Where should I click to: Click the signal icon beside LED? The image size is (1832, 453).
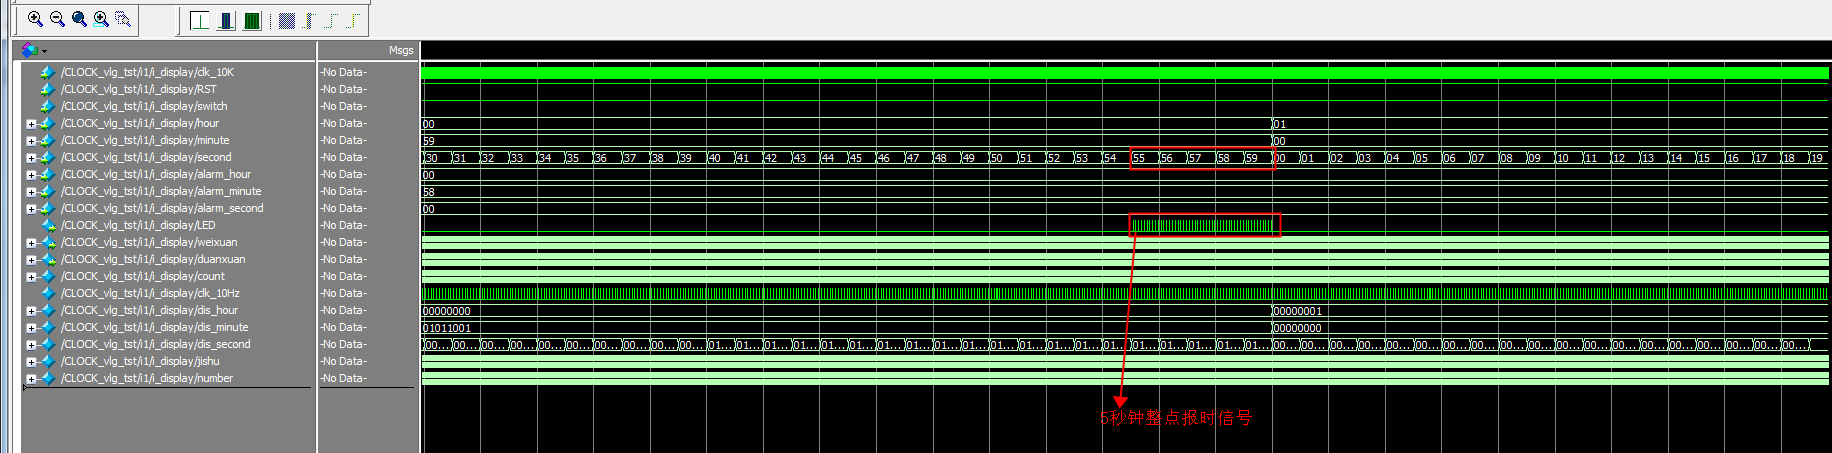47,225
